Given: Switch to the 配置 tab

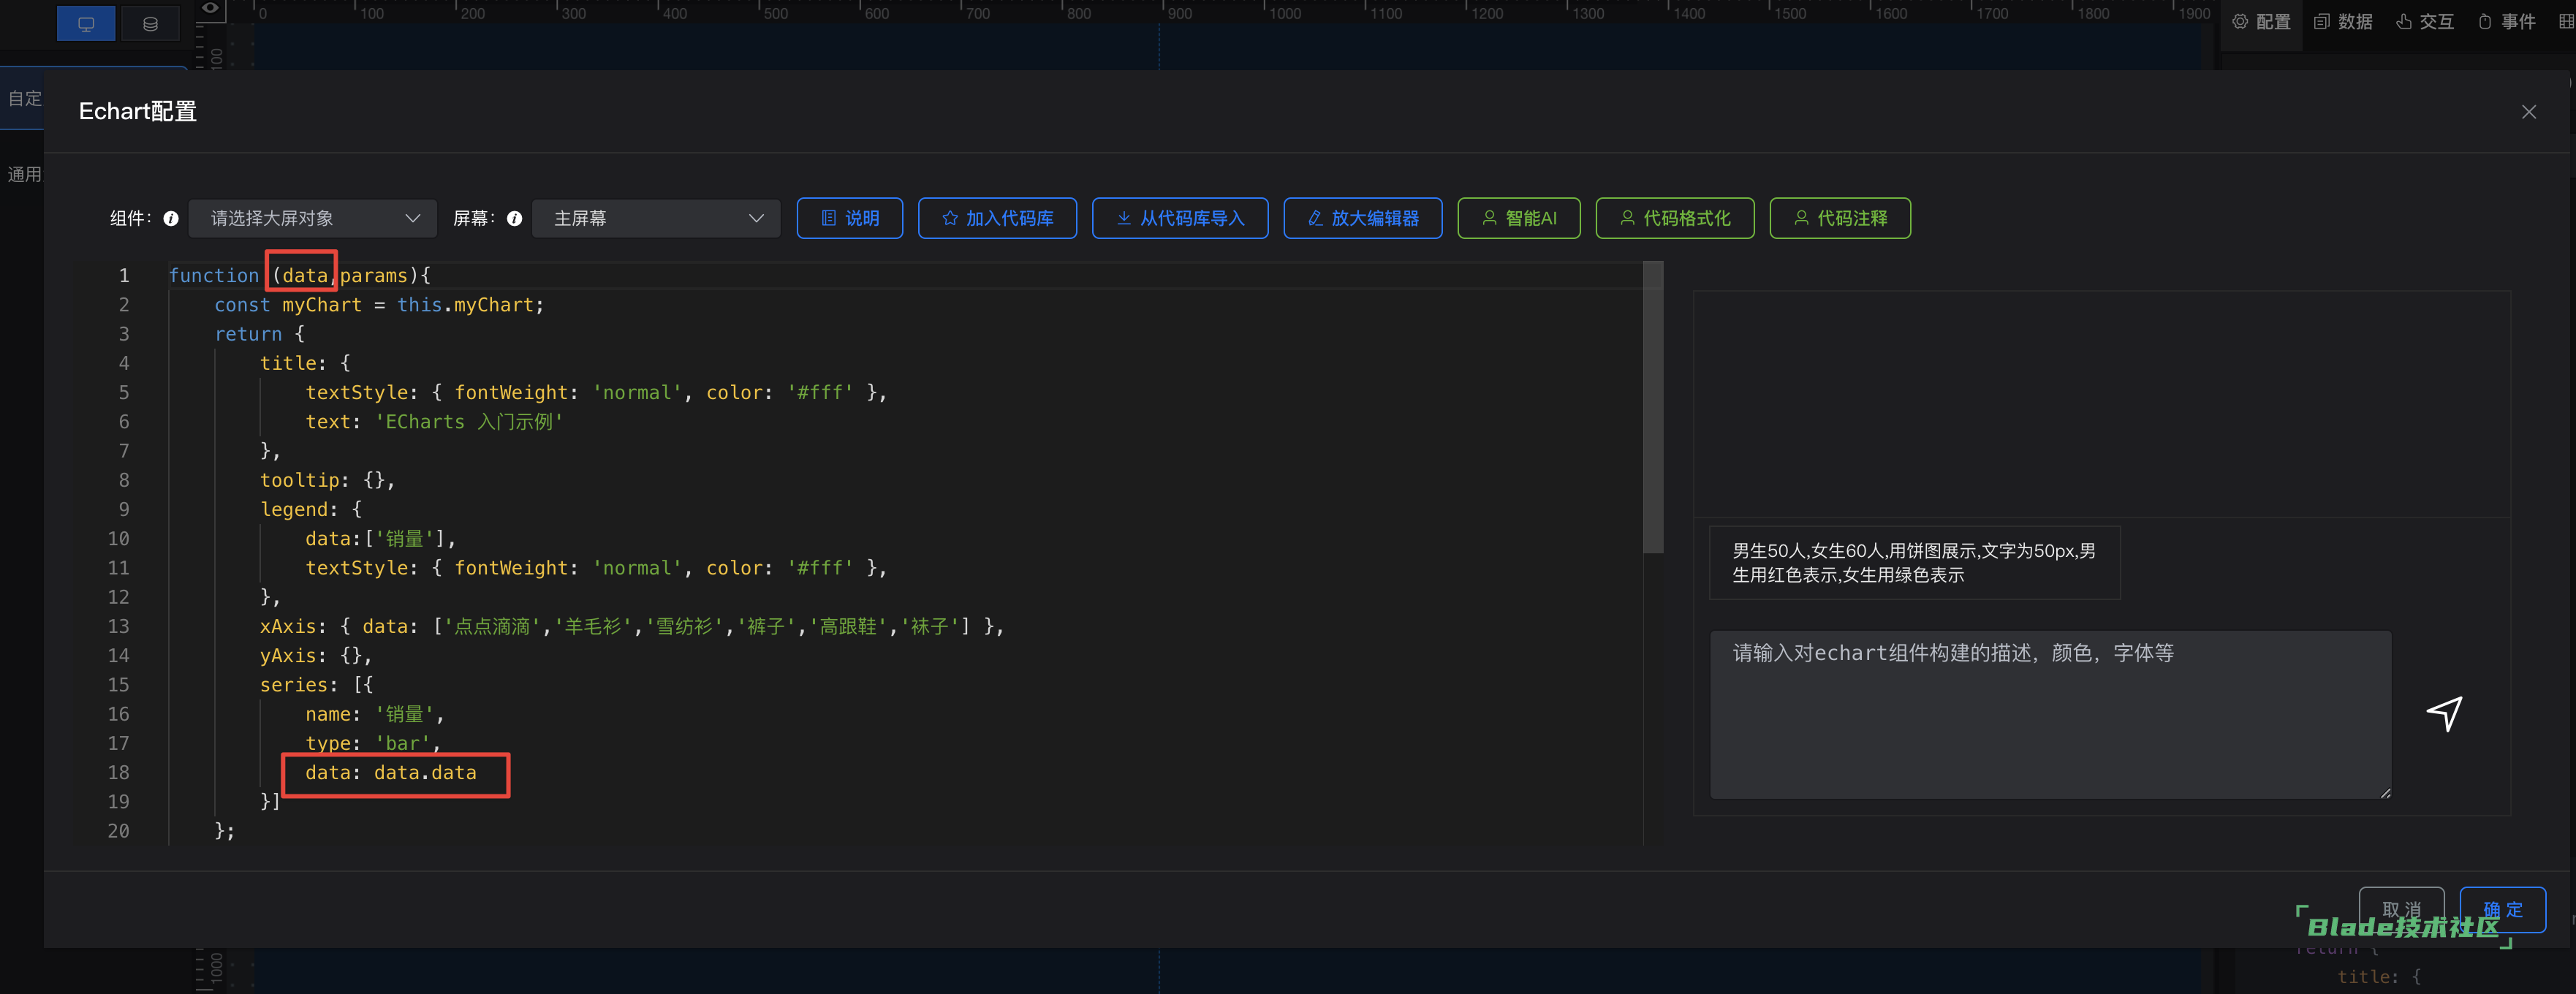Looking at the screenshot, I should pos(2260,22).
